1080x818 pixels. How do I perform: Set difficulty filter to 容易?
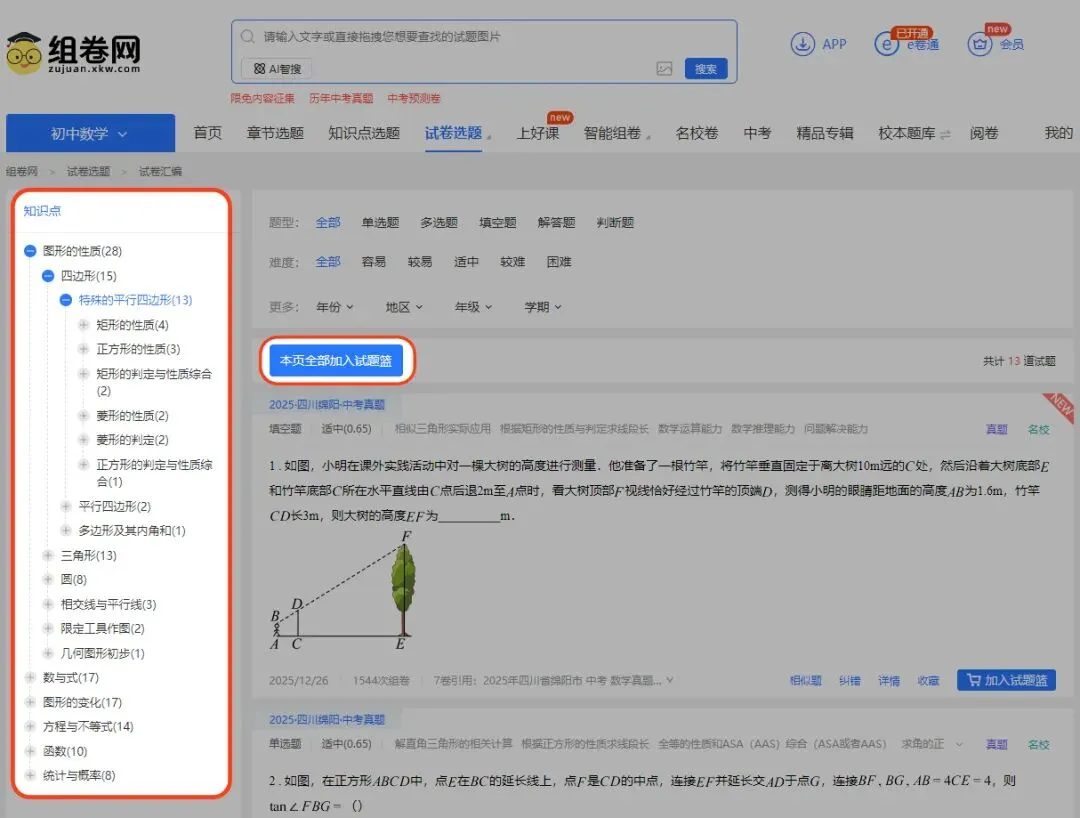[374, 262]
